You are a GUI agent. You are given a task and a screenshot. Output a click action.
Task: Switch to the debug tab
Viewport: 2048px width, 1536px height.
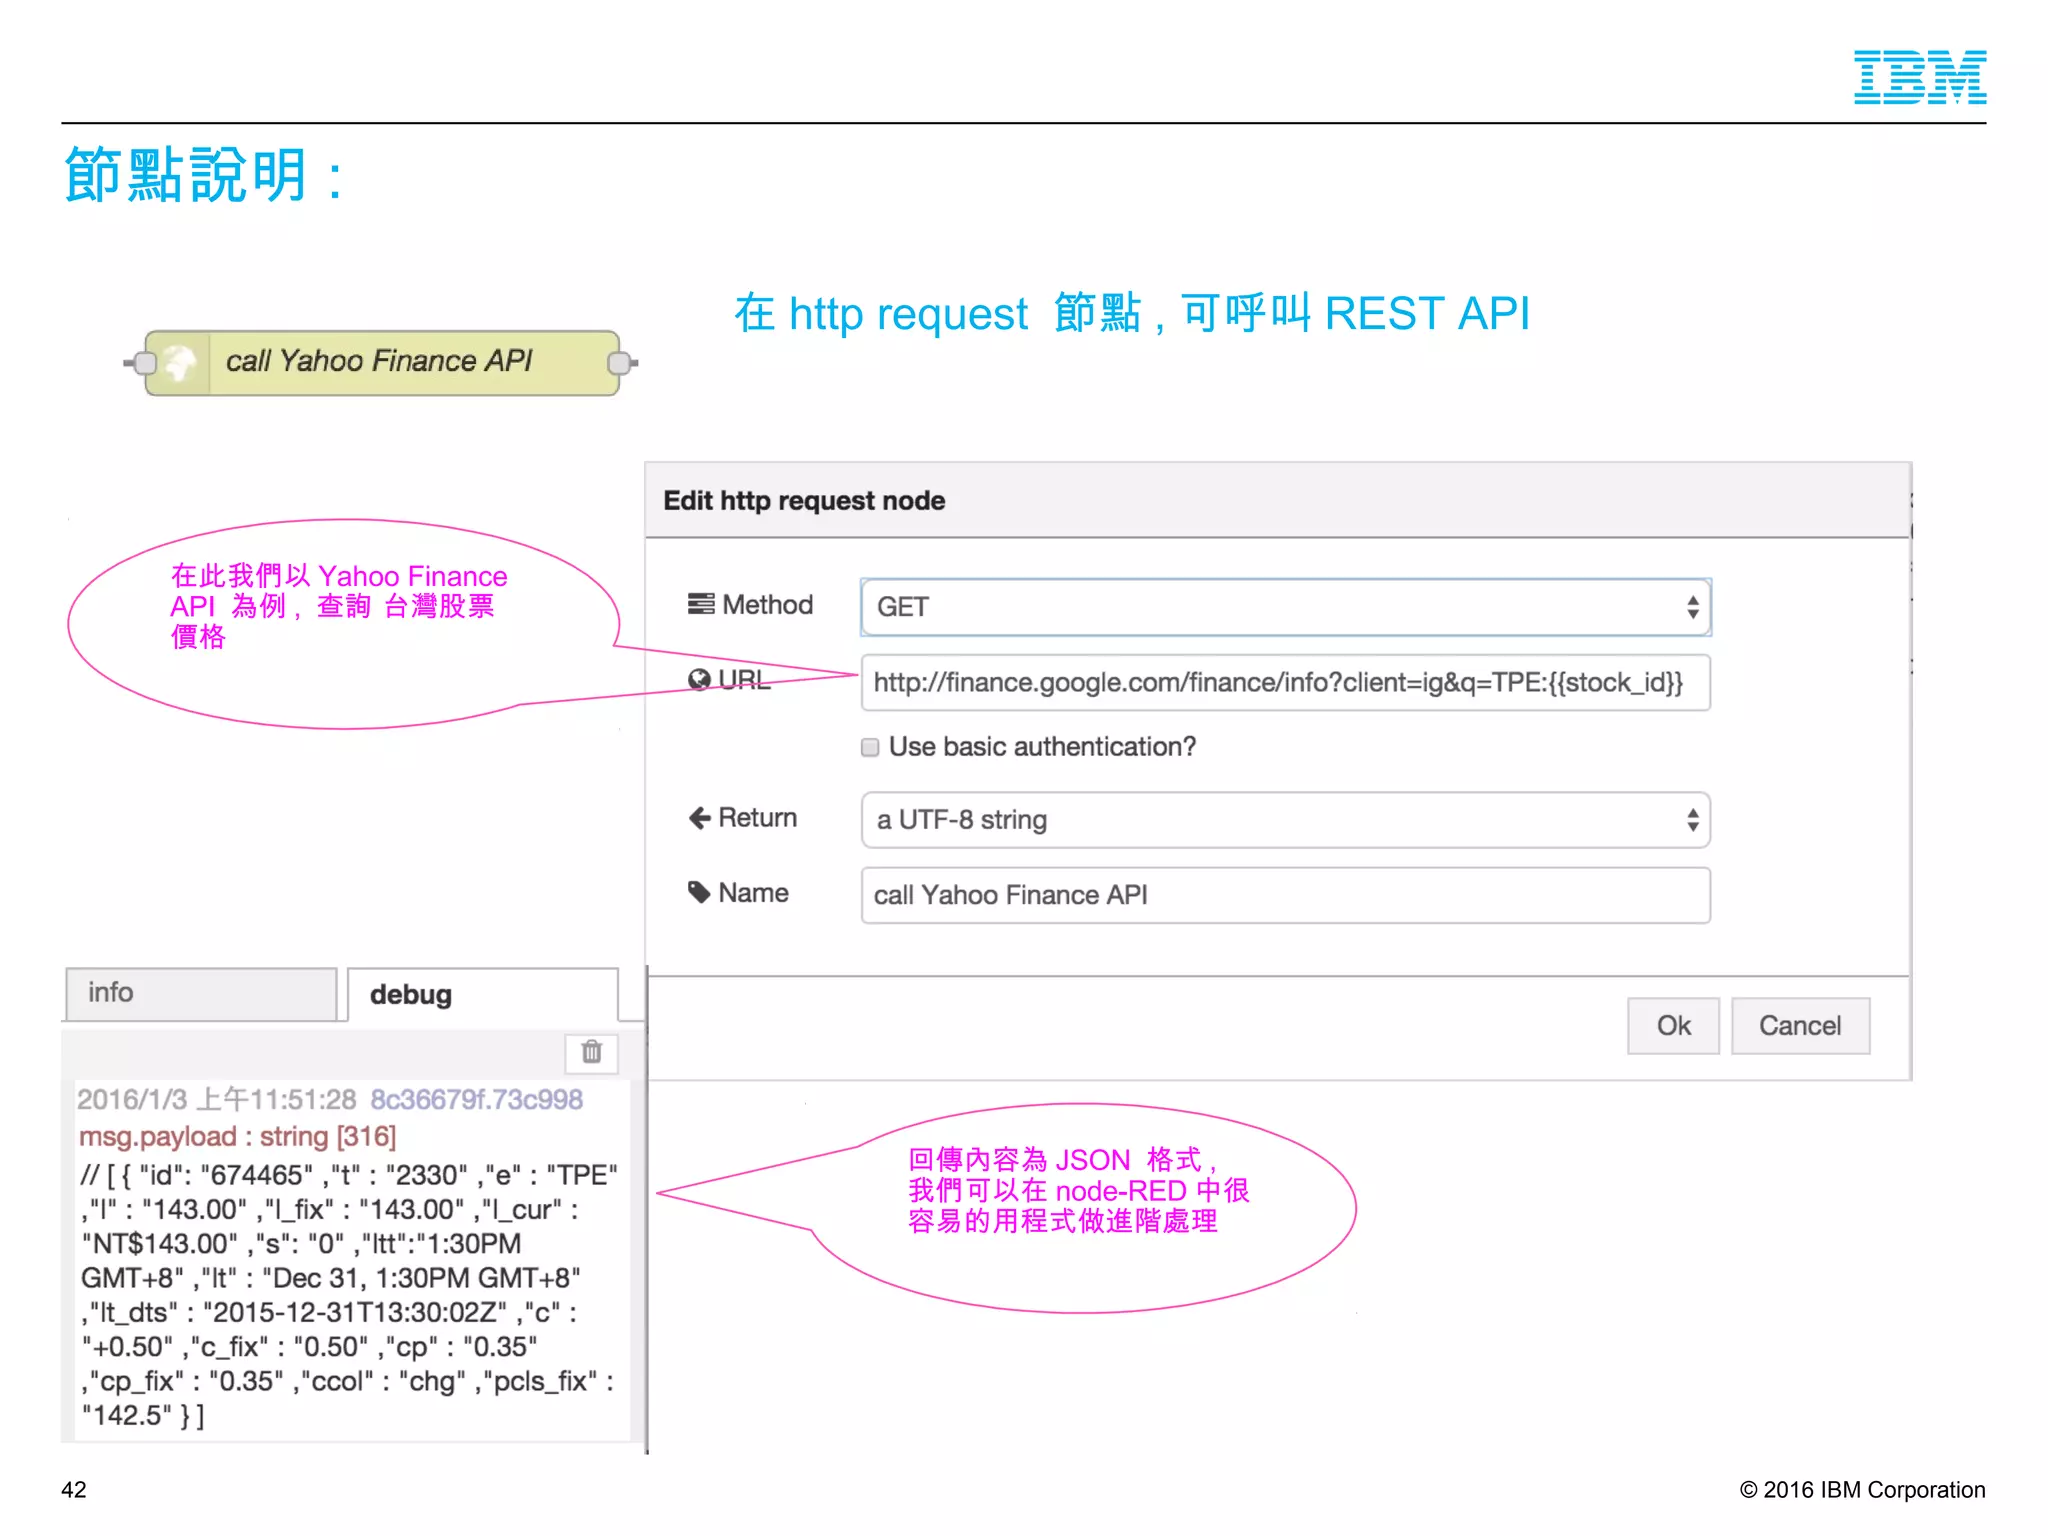483,995
